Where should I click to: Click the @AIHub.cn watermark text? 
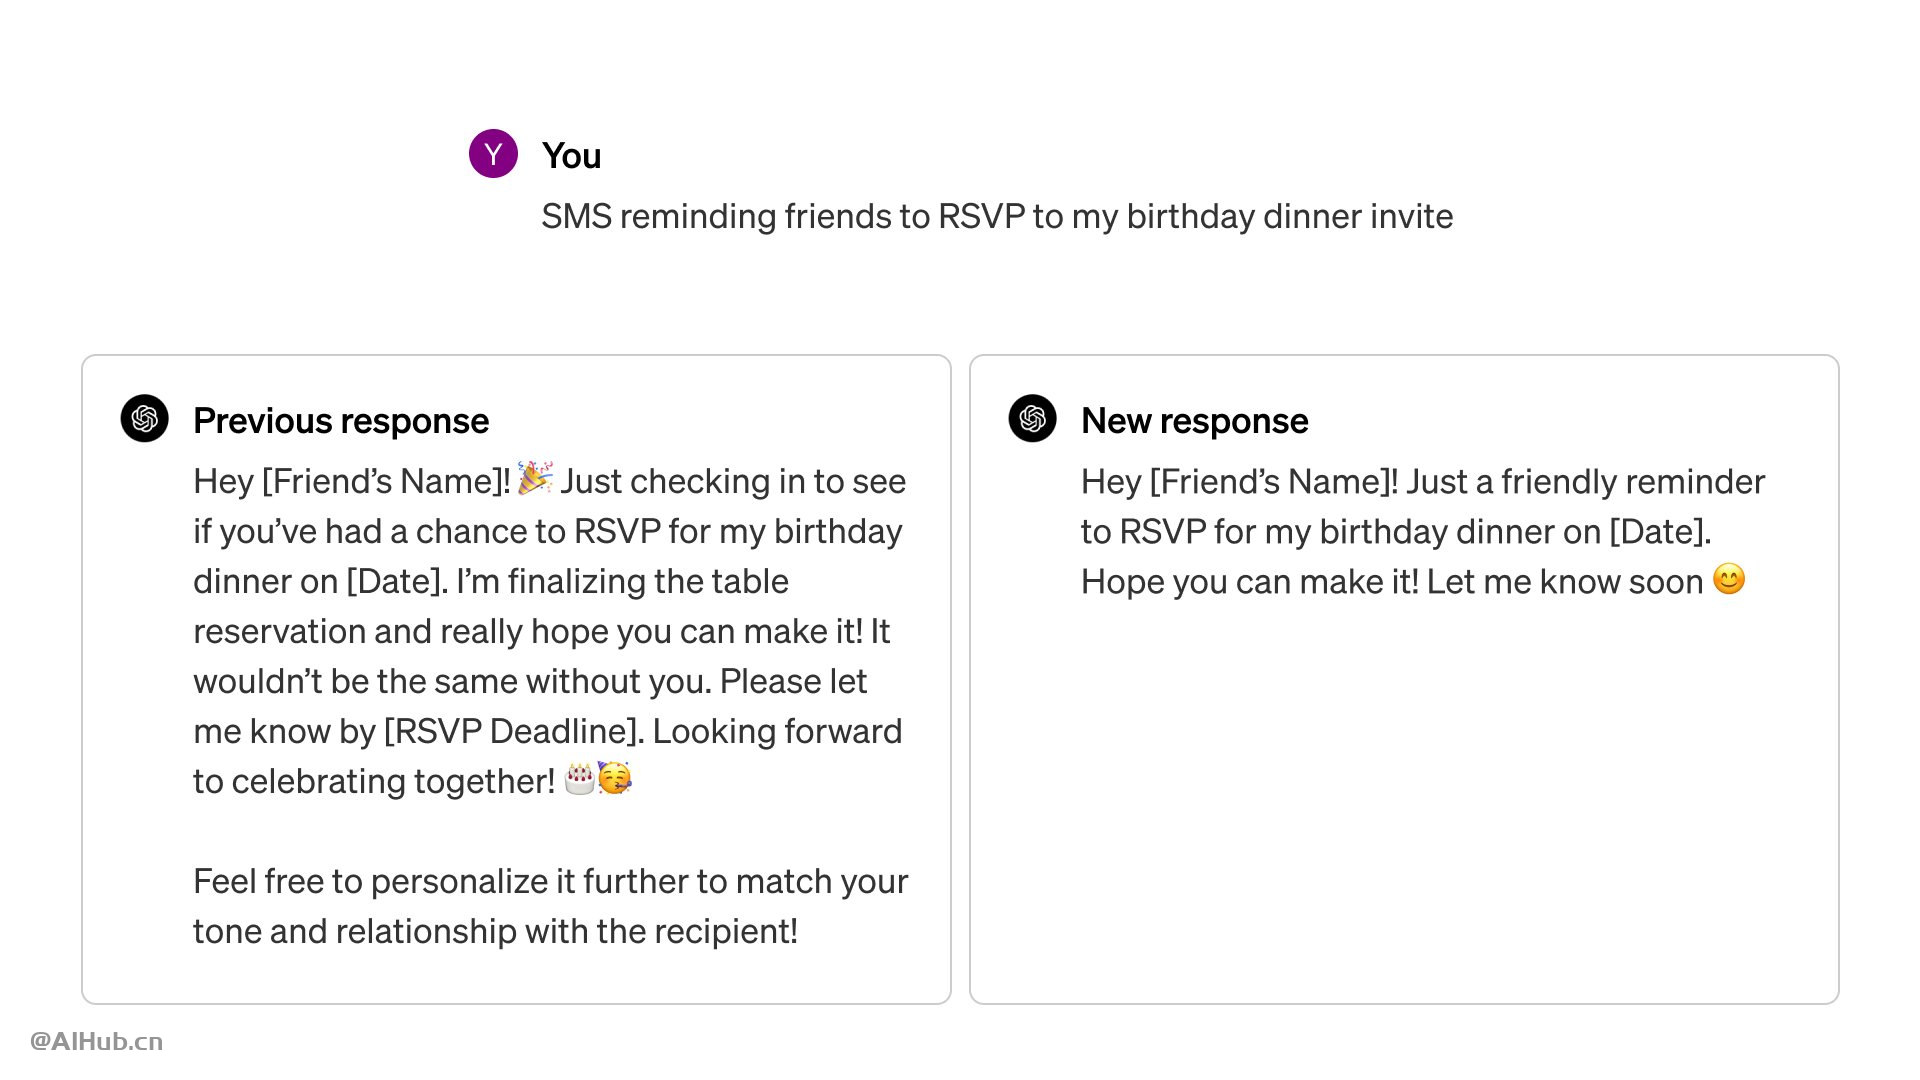click(x=96, y=1041)
